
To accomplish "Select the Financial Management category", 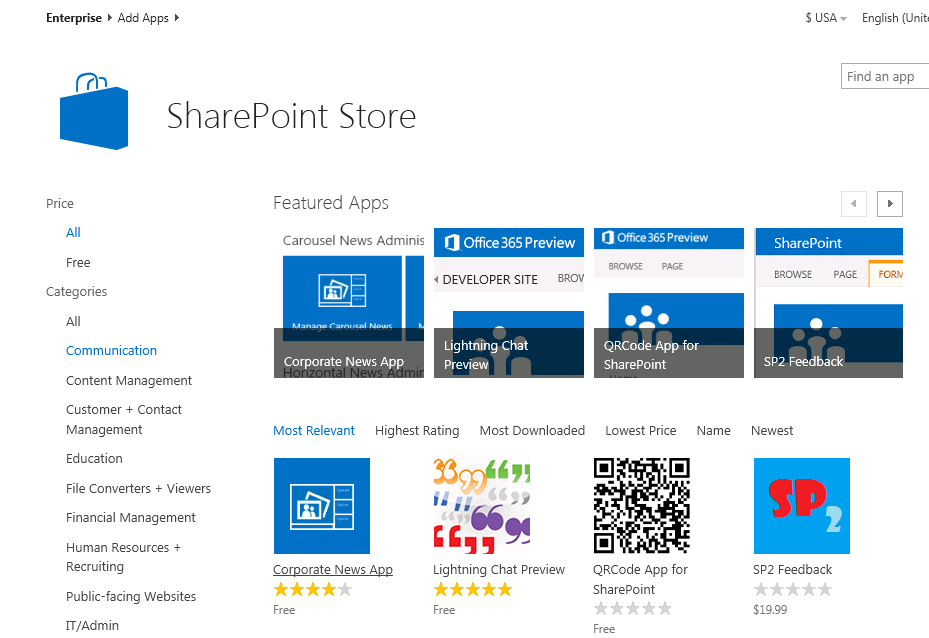I will pyautogui.click(x=131, y=518).
